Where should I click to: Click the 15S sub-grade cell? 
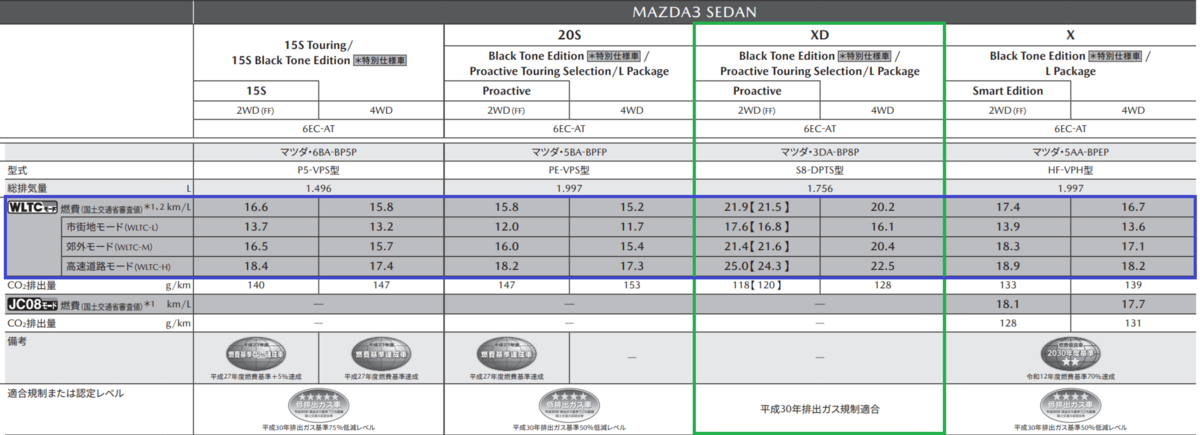coord(256,91)
